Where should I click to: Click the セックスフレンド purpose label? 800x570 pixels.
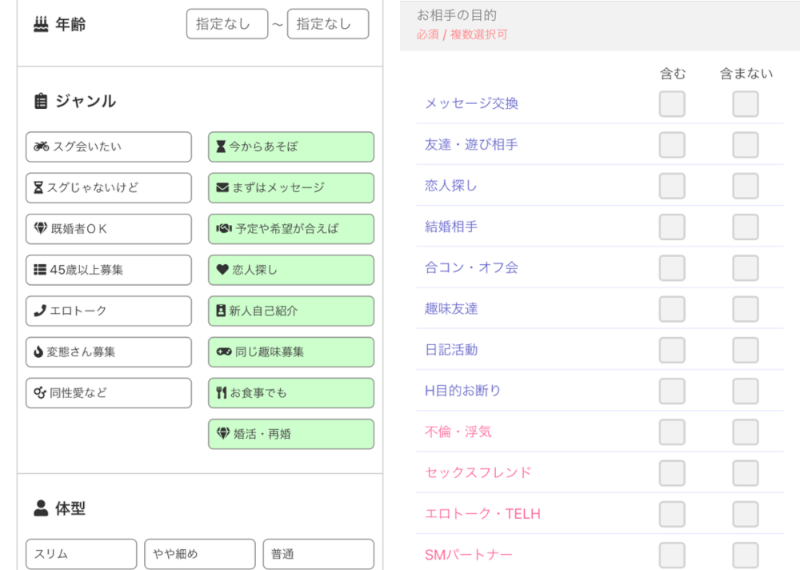coord(478,473)
